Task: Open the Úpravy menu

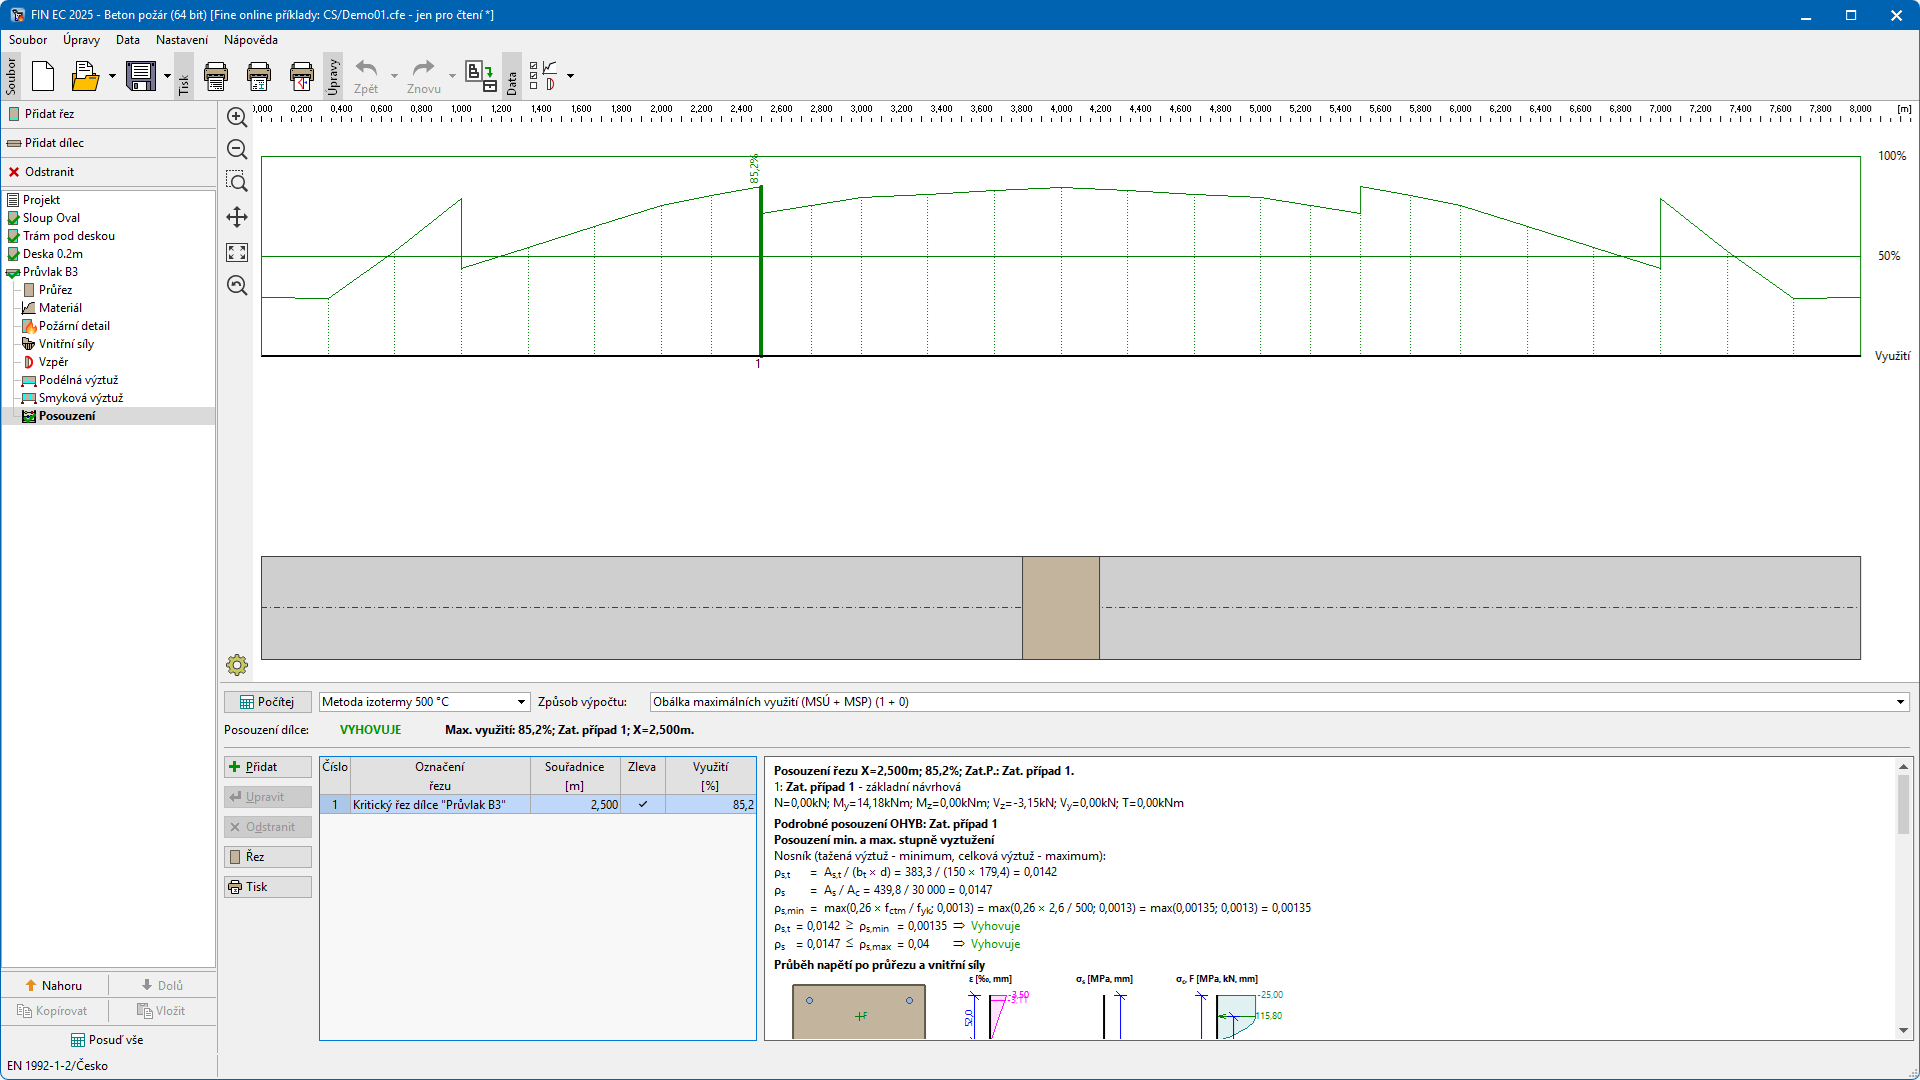Action: pyautogui.click(x=81, y=40)
